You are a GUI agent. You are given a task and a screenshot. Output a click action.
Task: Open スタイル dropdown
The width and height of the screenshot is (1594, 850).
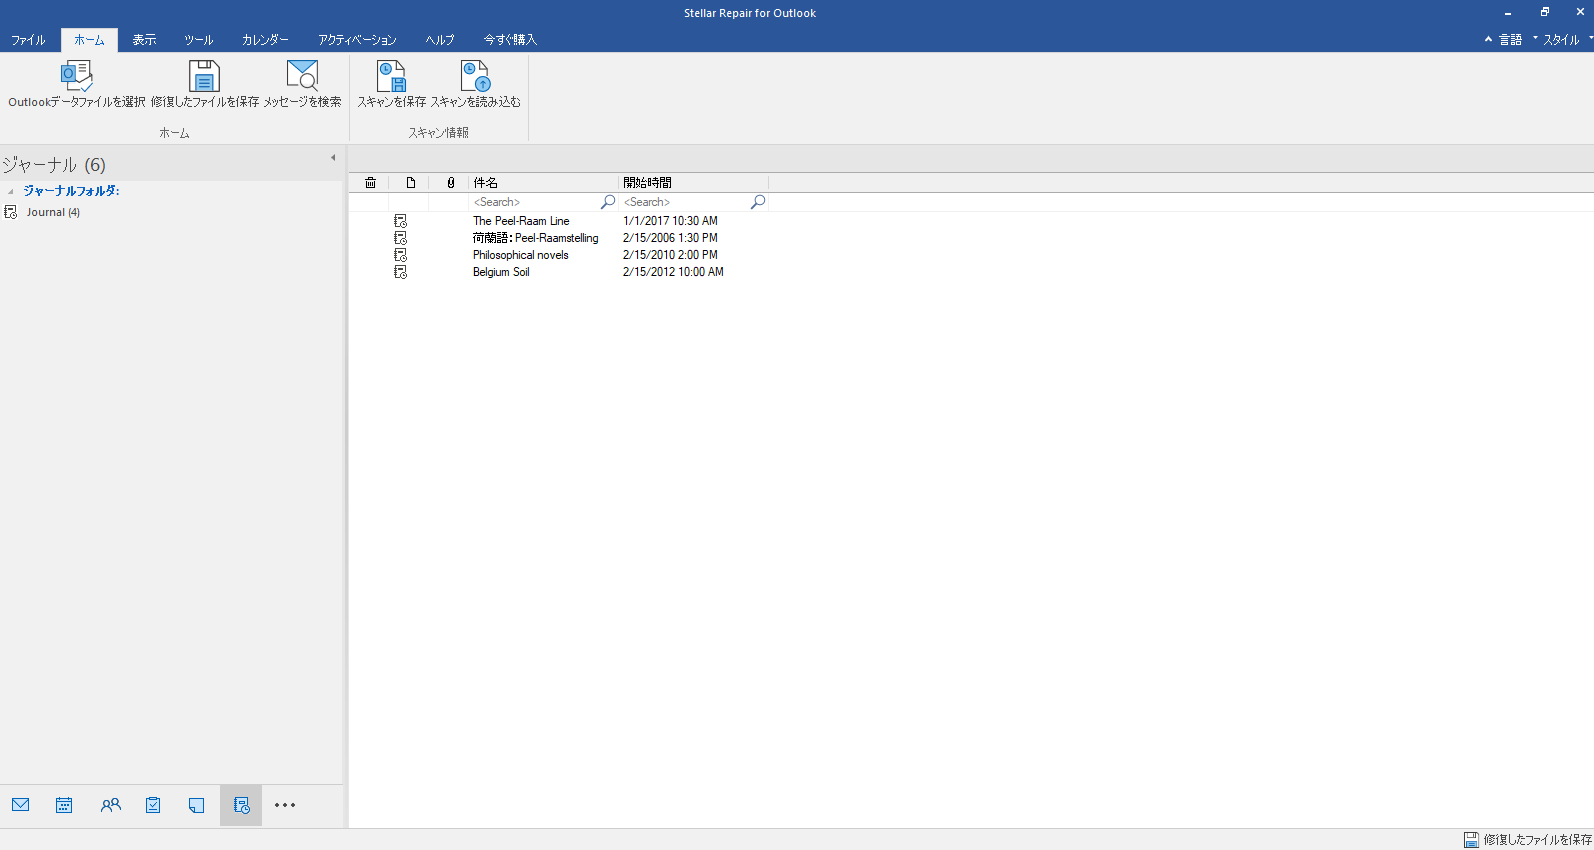1560,40
